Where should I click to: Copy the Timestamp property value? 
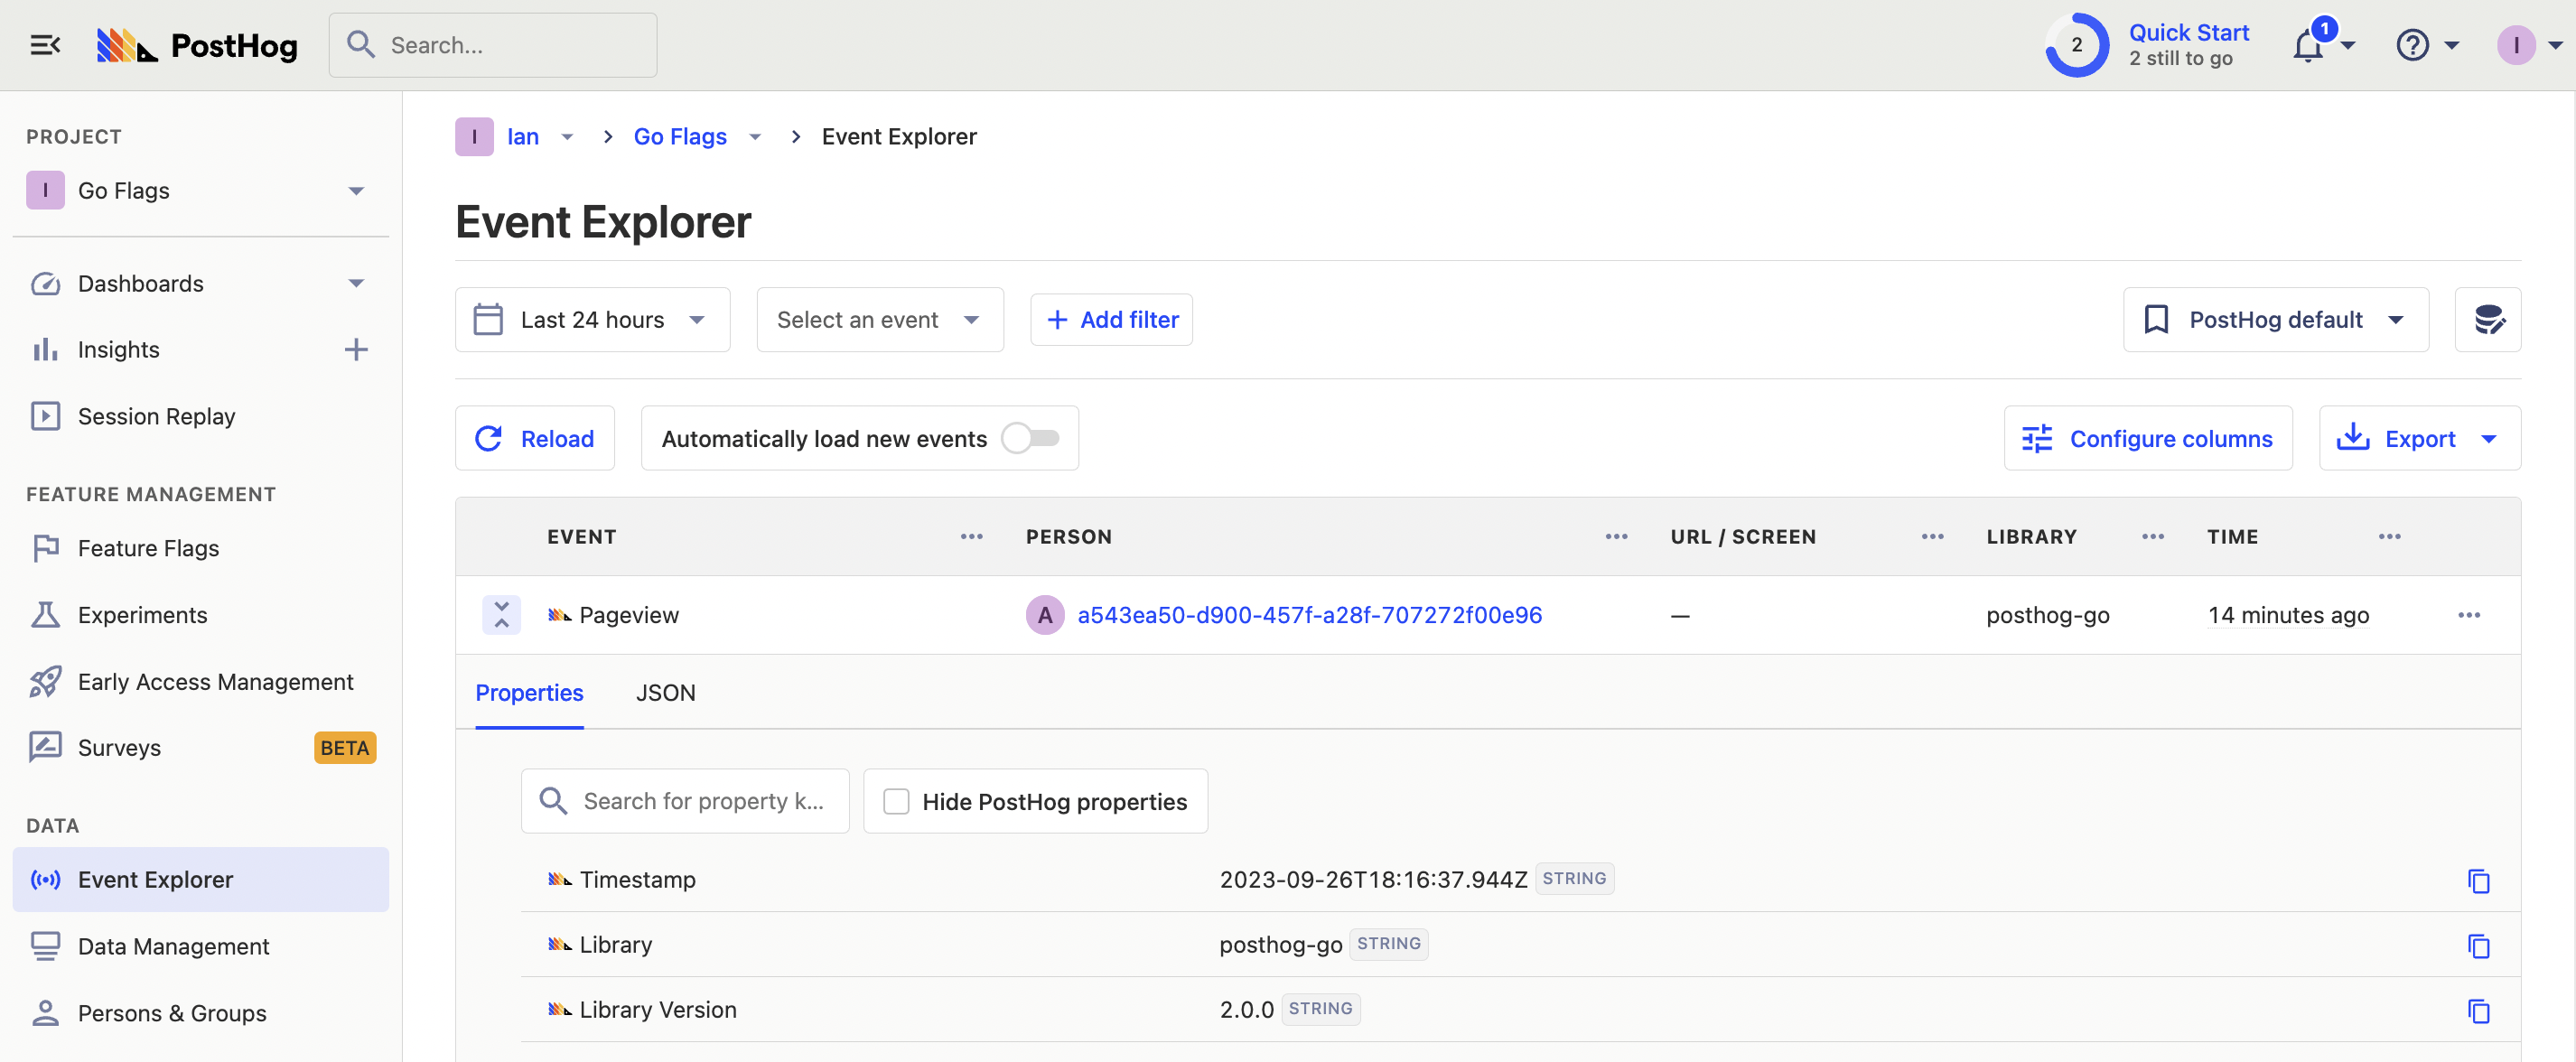click(2478, 881)
